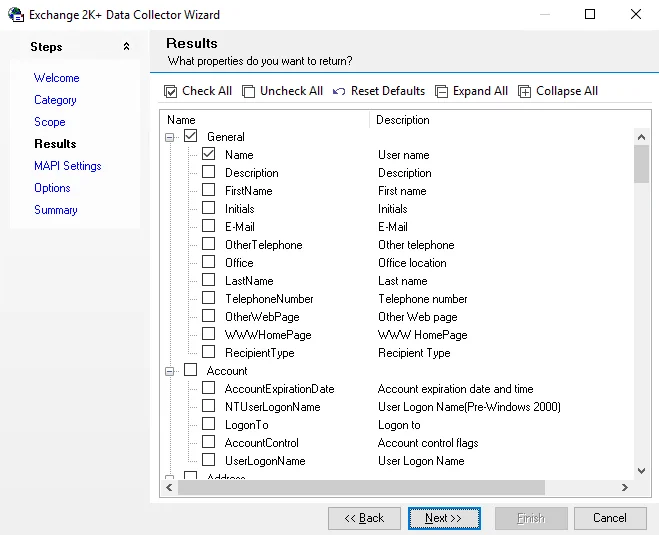Close the wizard window
Viewport: 659px width, 535px height.
[x=636, y=14]
